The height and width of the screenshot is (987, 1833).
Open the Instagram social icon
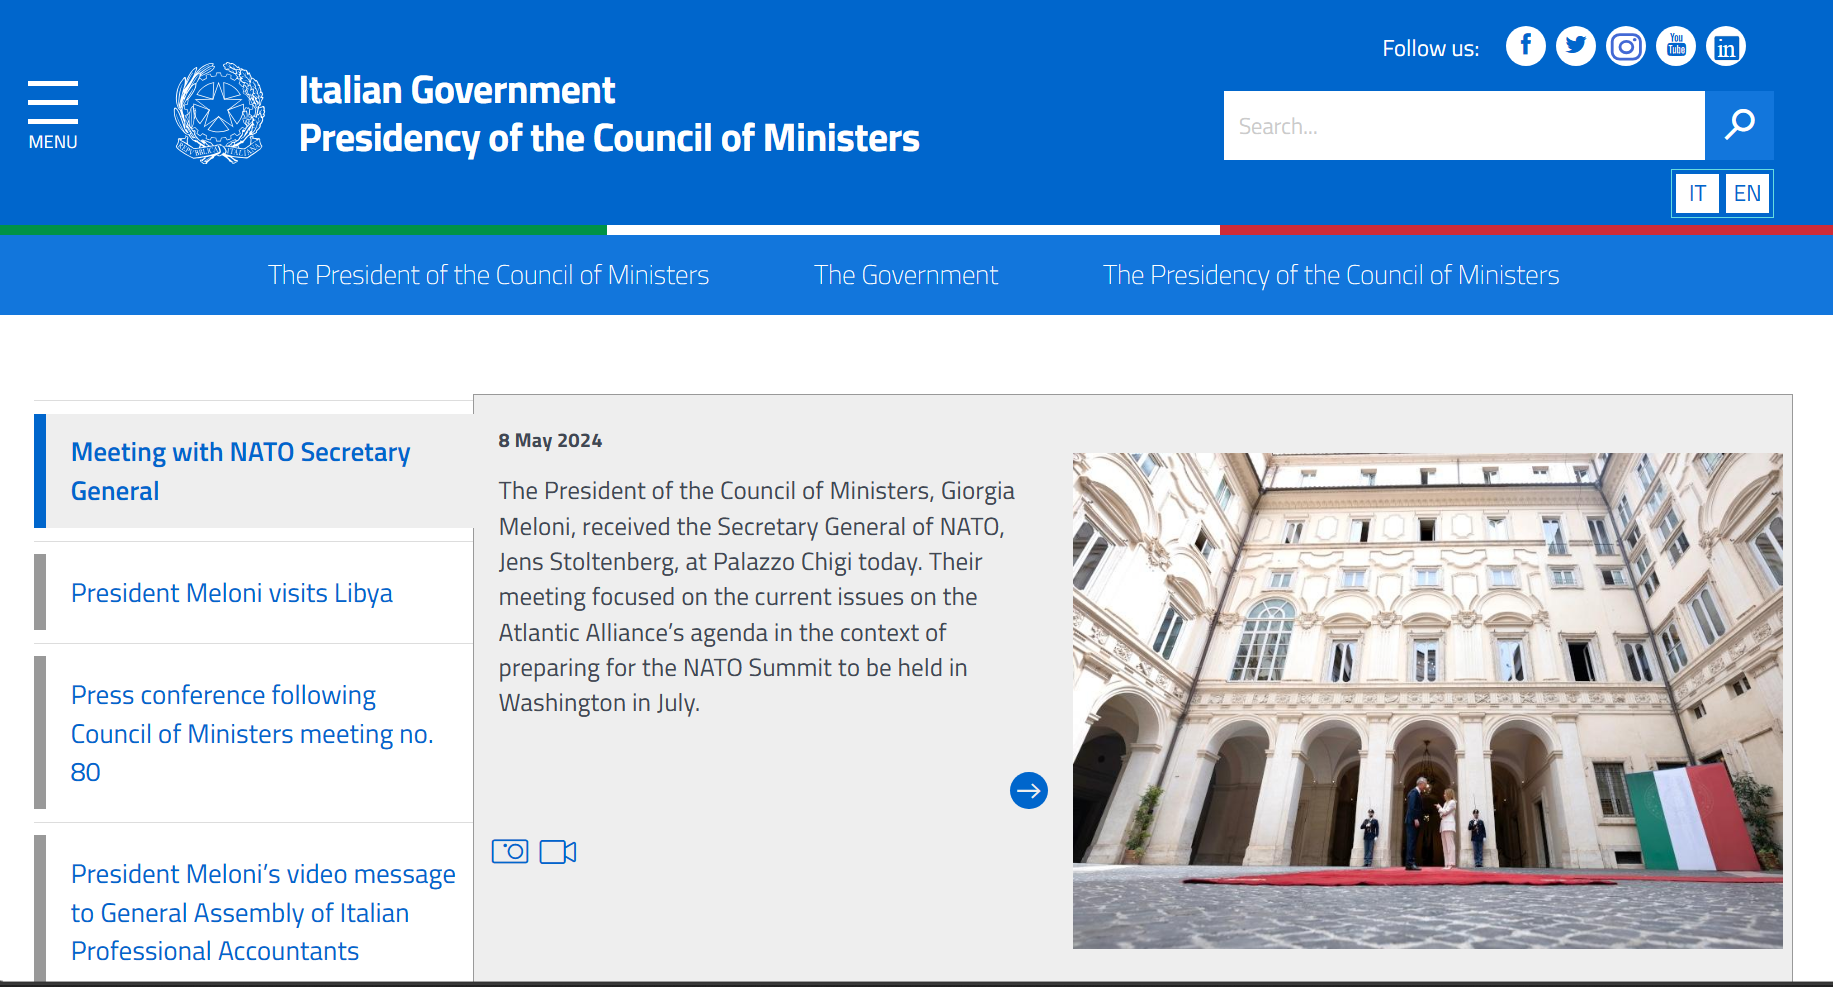click(x=1625, y=46)
